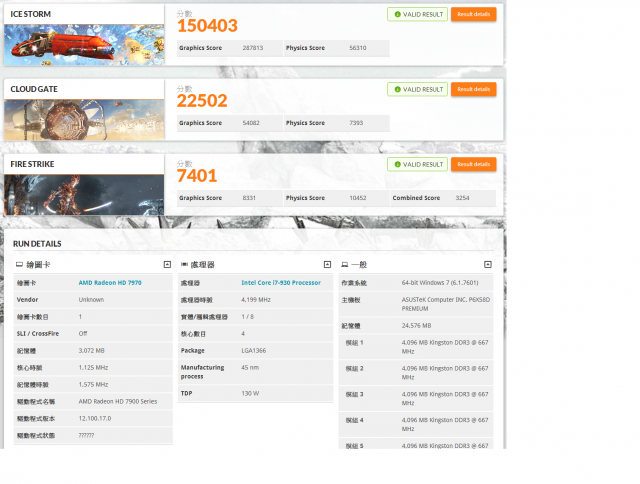Select the module 1 Kingston DDR3 entry
The height and width of the screenshot is (484, 640).
[x=445, y=347]
